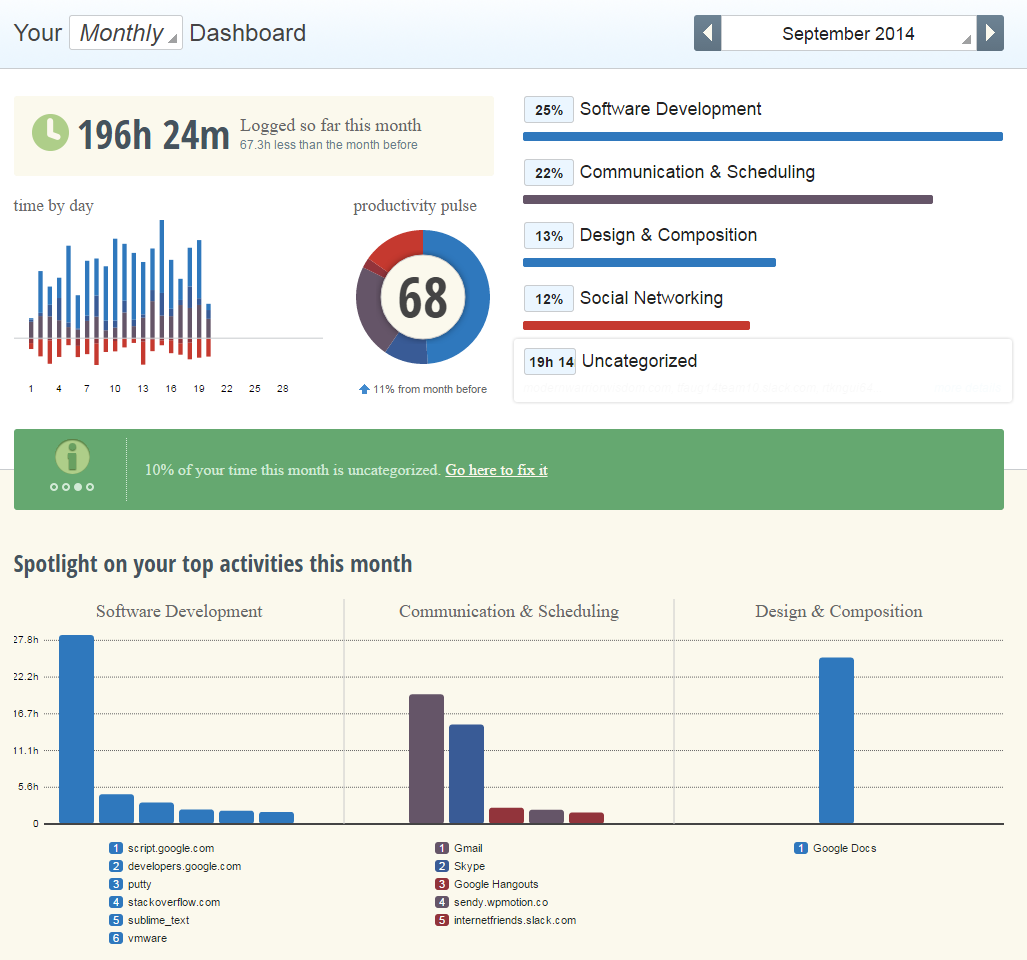
Task: Open the Monthly dashboard period dropdown
Action: (x=126, y=33)
